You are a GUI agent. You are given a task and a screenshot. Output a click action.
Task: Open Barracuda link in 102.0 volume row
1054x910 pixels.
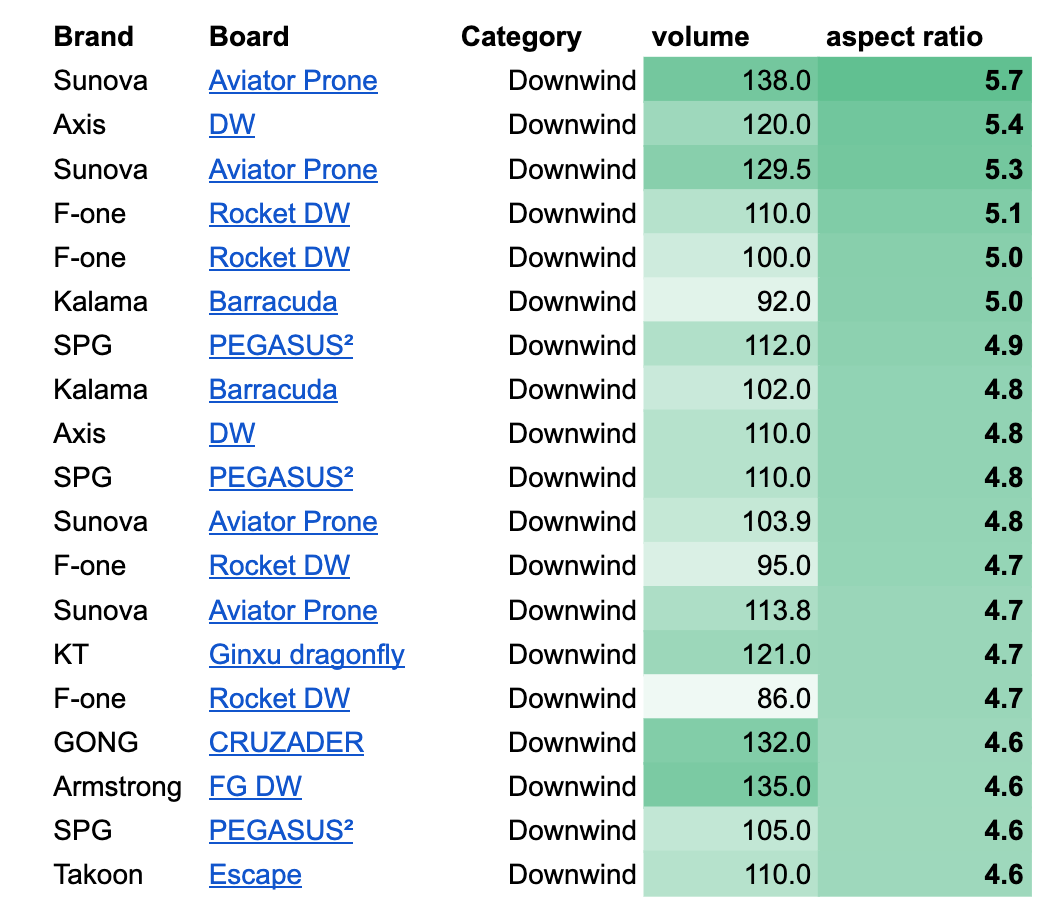(x=273, y=390)
